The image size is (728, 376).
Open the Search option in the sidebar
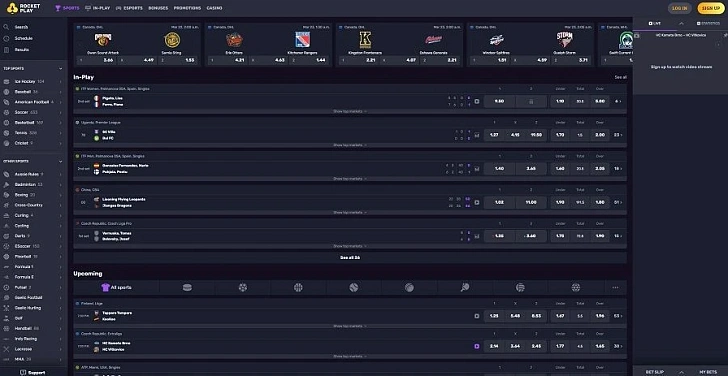click(x=21, y=27)
